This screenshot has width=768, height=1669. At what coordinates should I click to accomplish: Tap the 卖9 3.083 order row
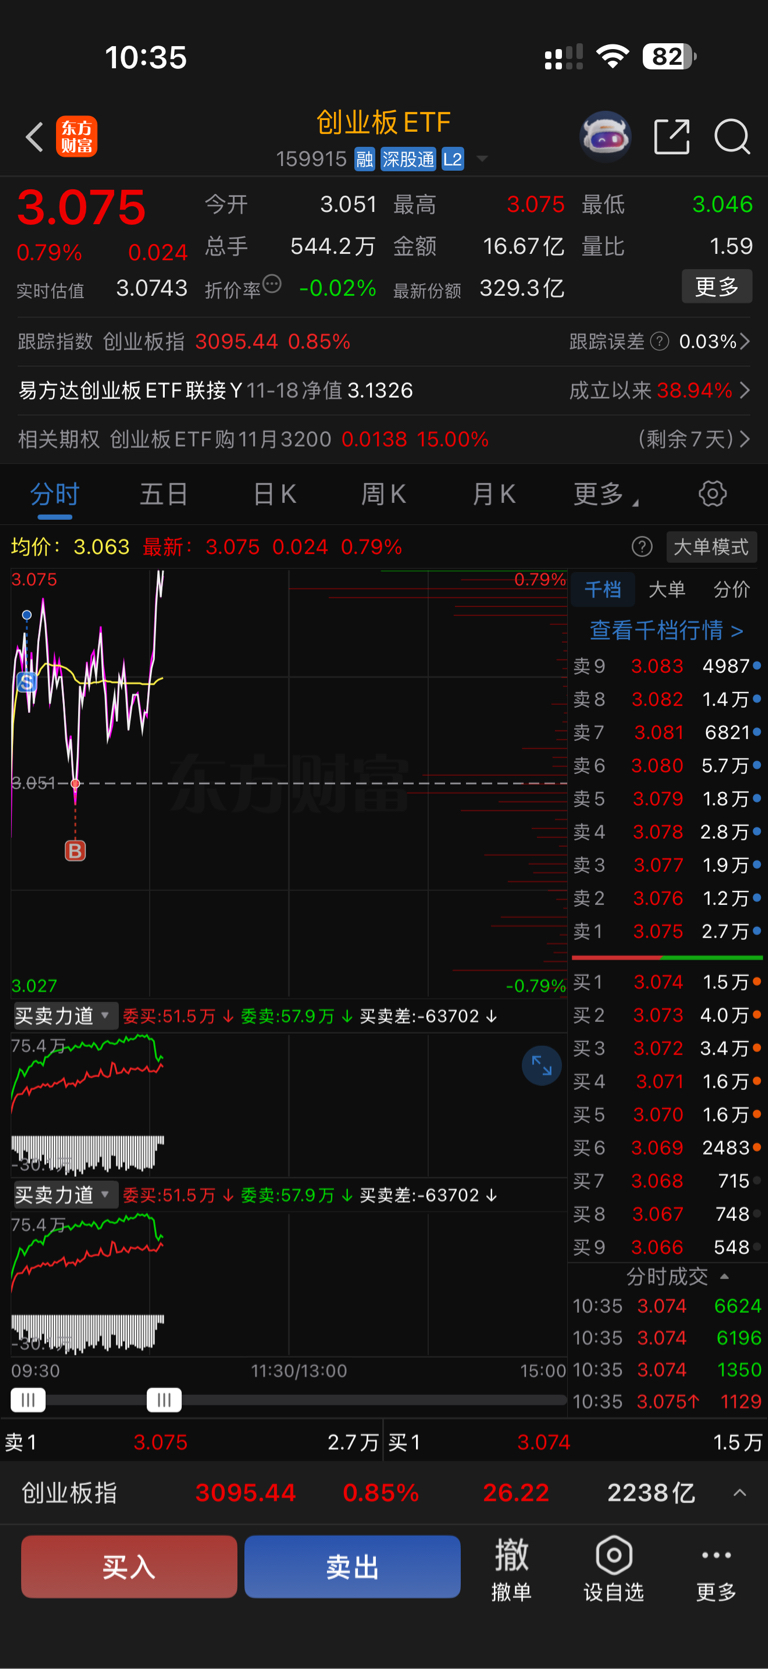[x=667, y=666]
